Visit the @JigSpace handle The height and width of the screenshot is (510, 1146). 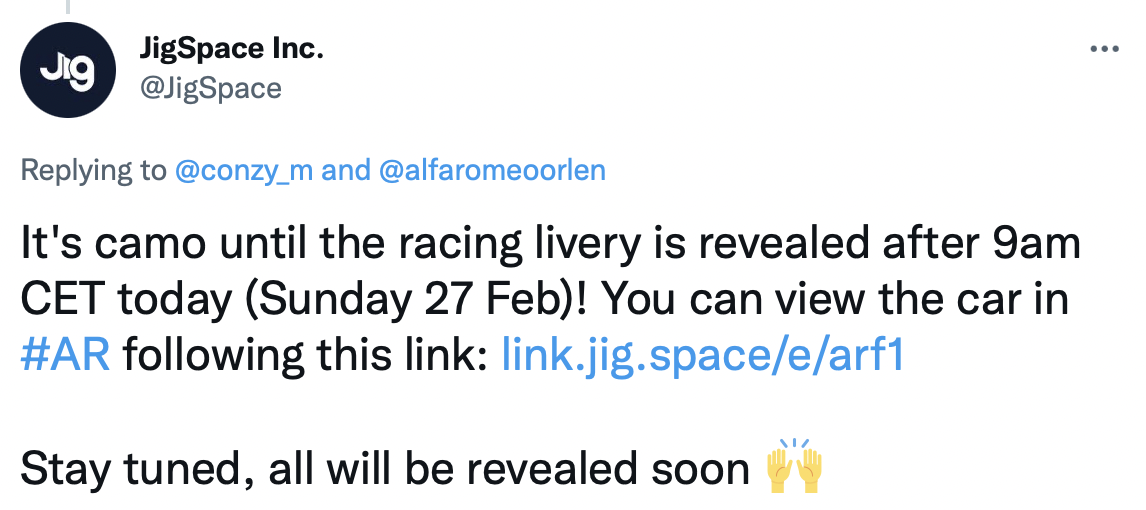(x=213, y=89)
